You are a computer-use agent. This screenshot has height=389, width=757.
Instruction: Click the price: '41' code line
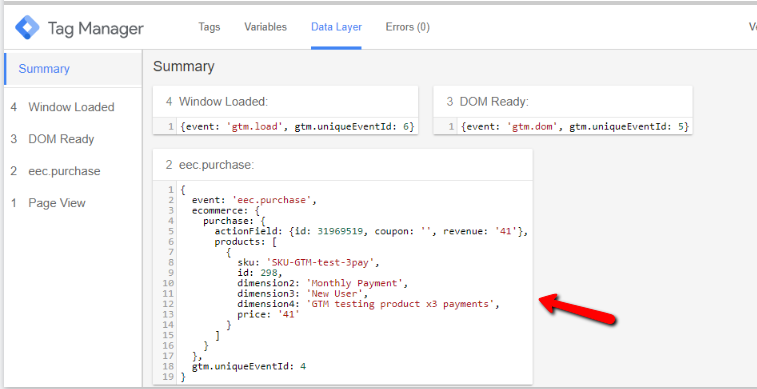[268, 315]
